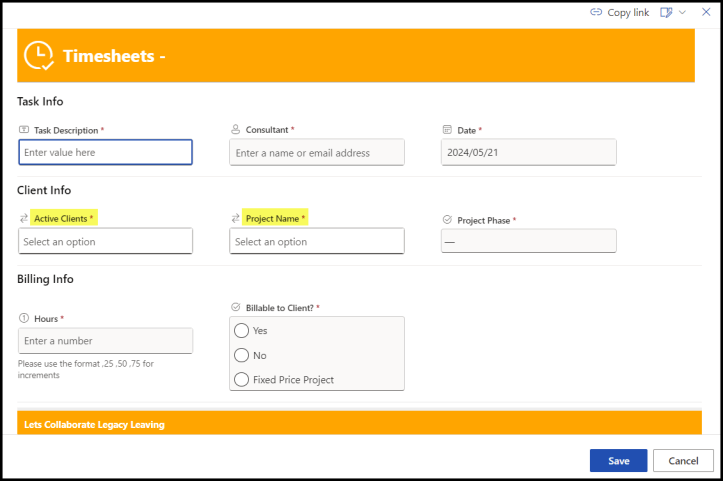Expand the chevron next to the edit icon

tap(683, 12)
